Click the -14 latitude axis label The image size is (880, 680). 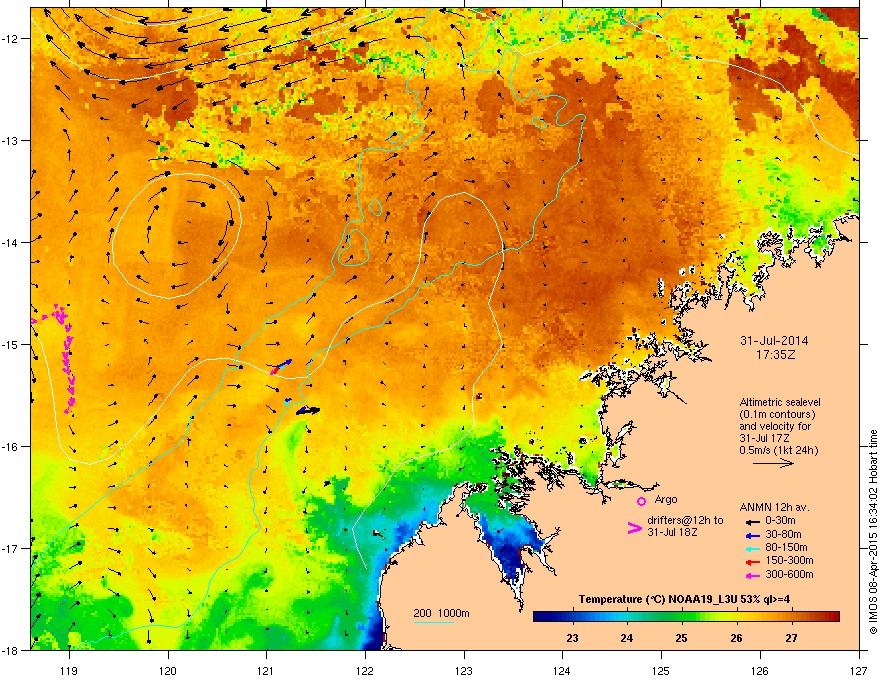tap(10, 242)
